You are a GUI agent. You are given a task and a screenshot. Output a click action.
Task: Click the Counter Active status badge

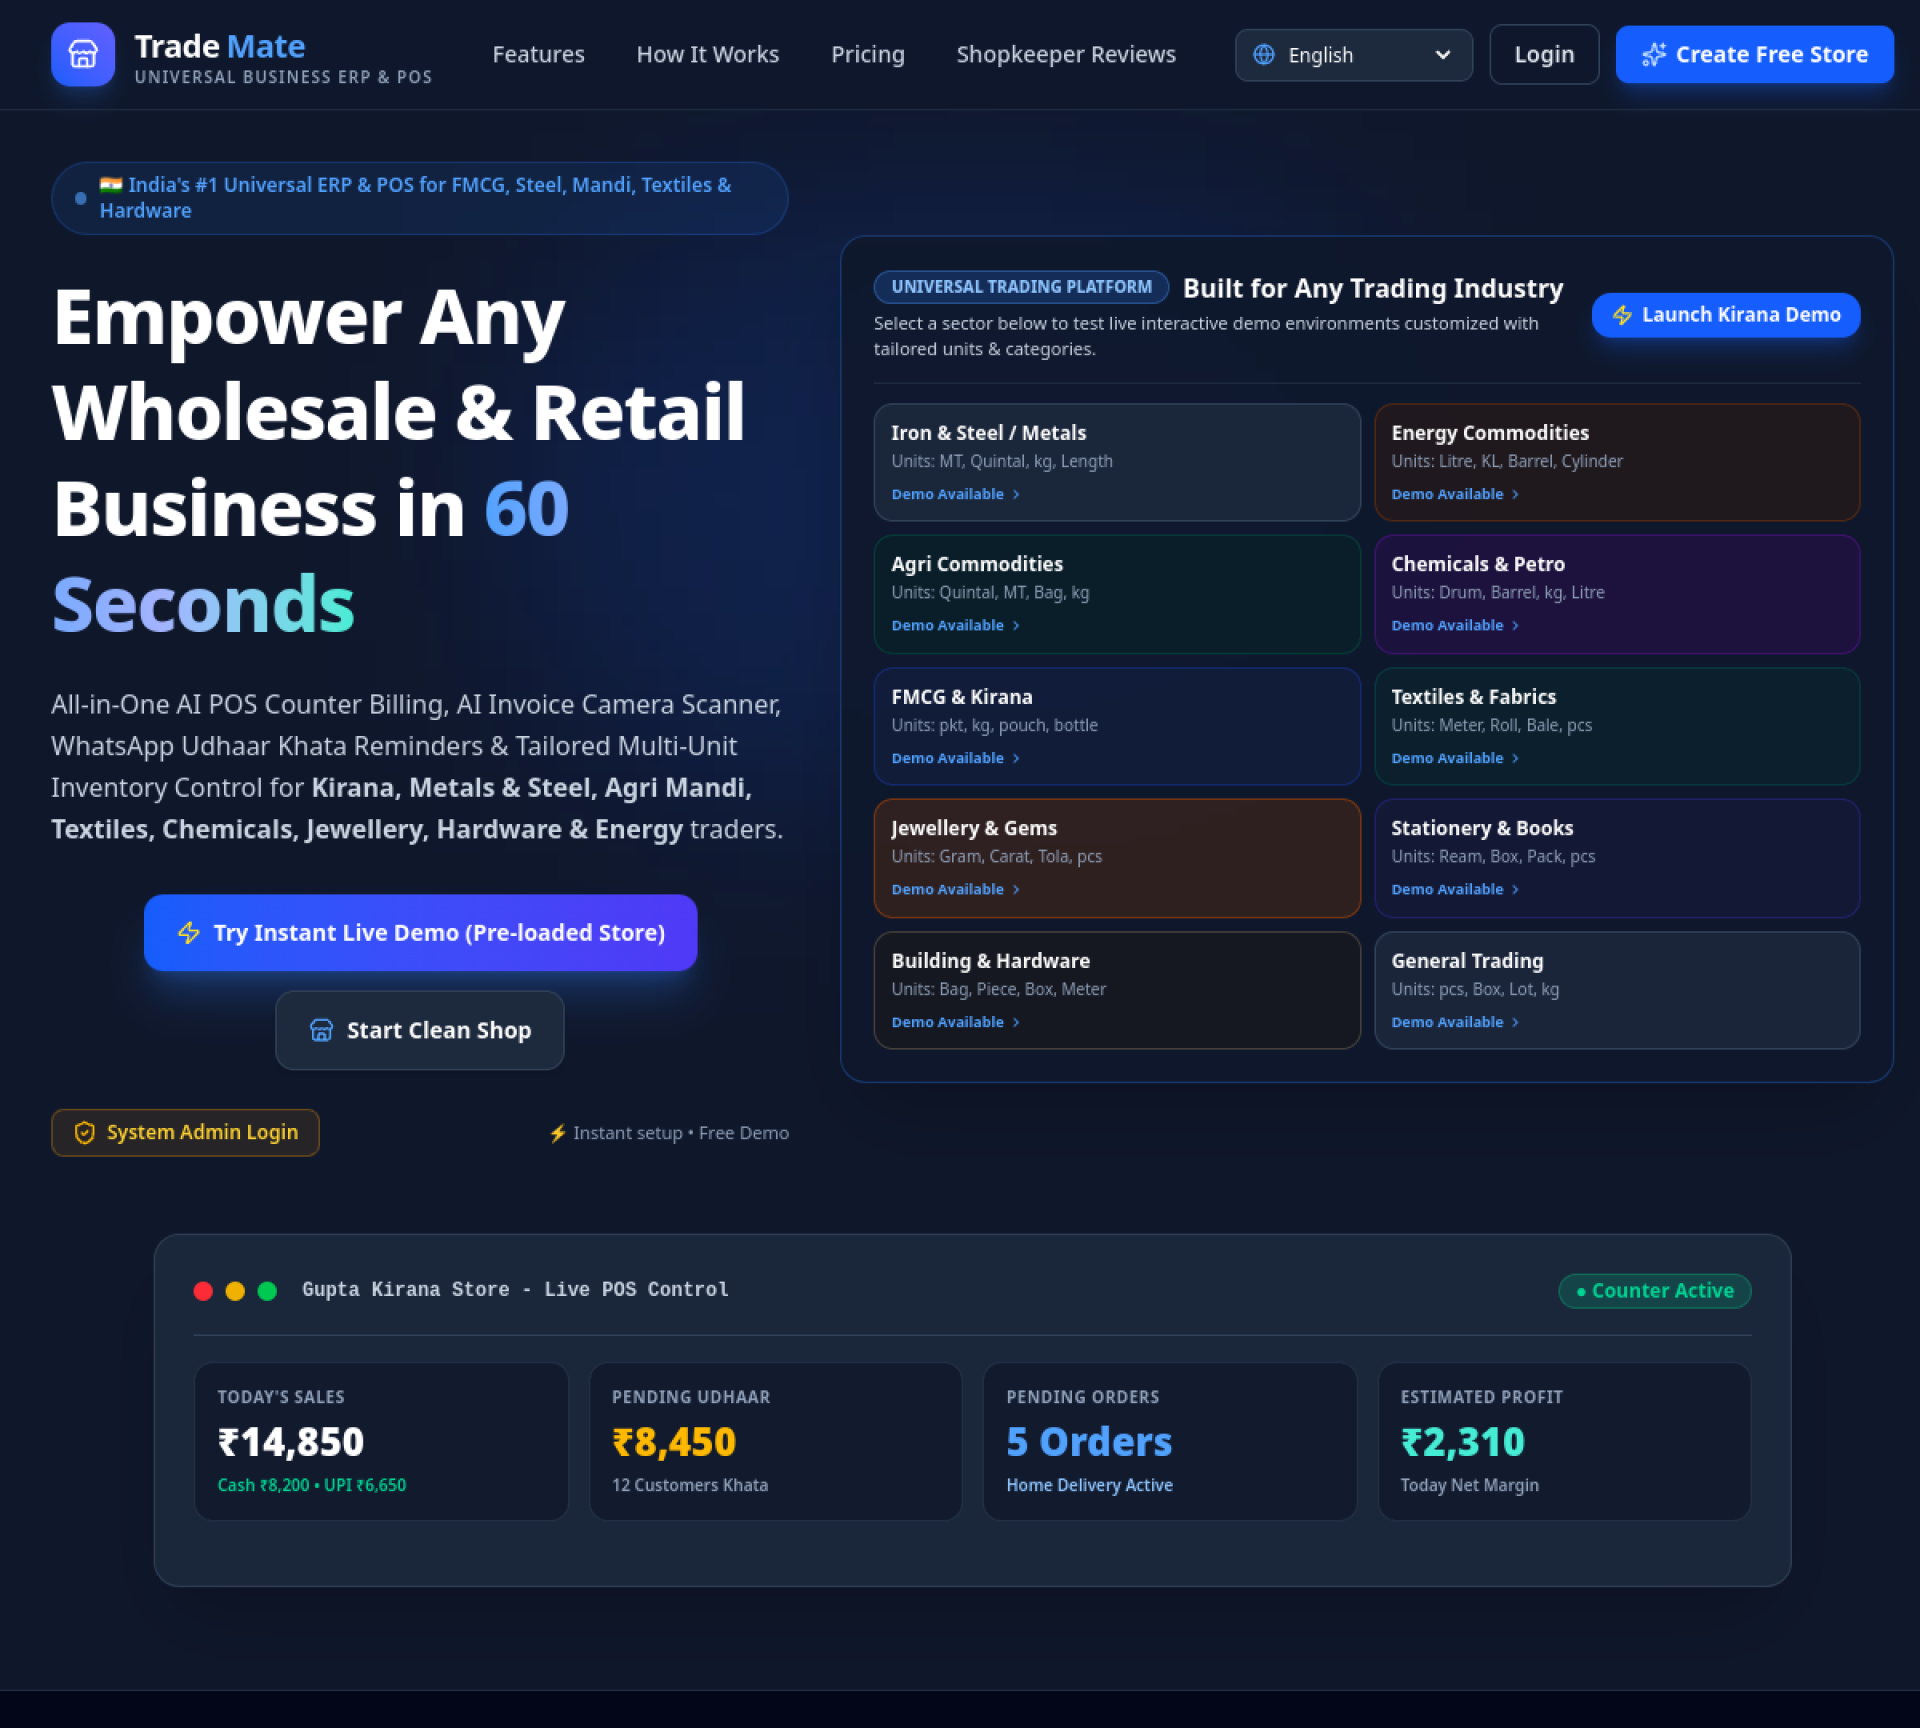(1654, 1290)
